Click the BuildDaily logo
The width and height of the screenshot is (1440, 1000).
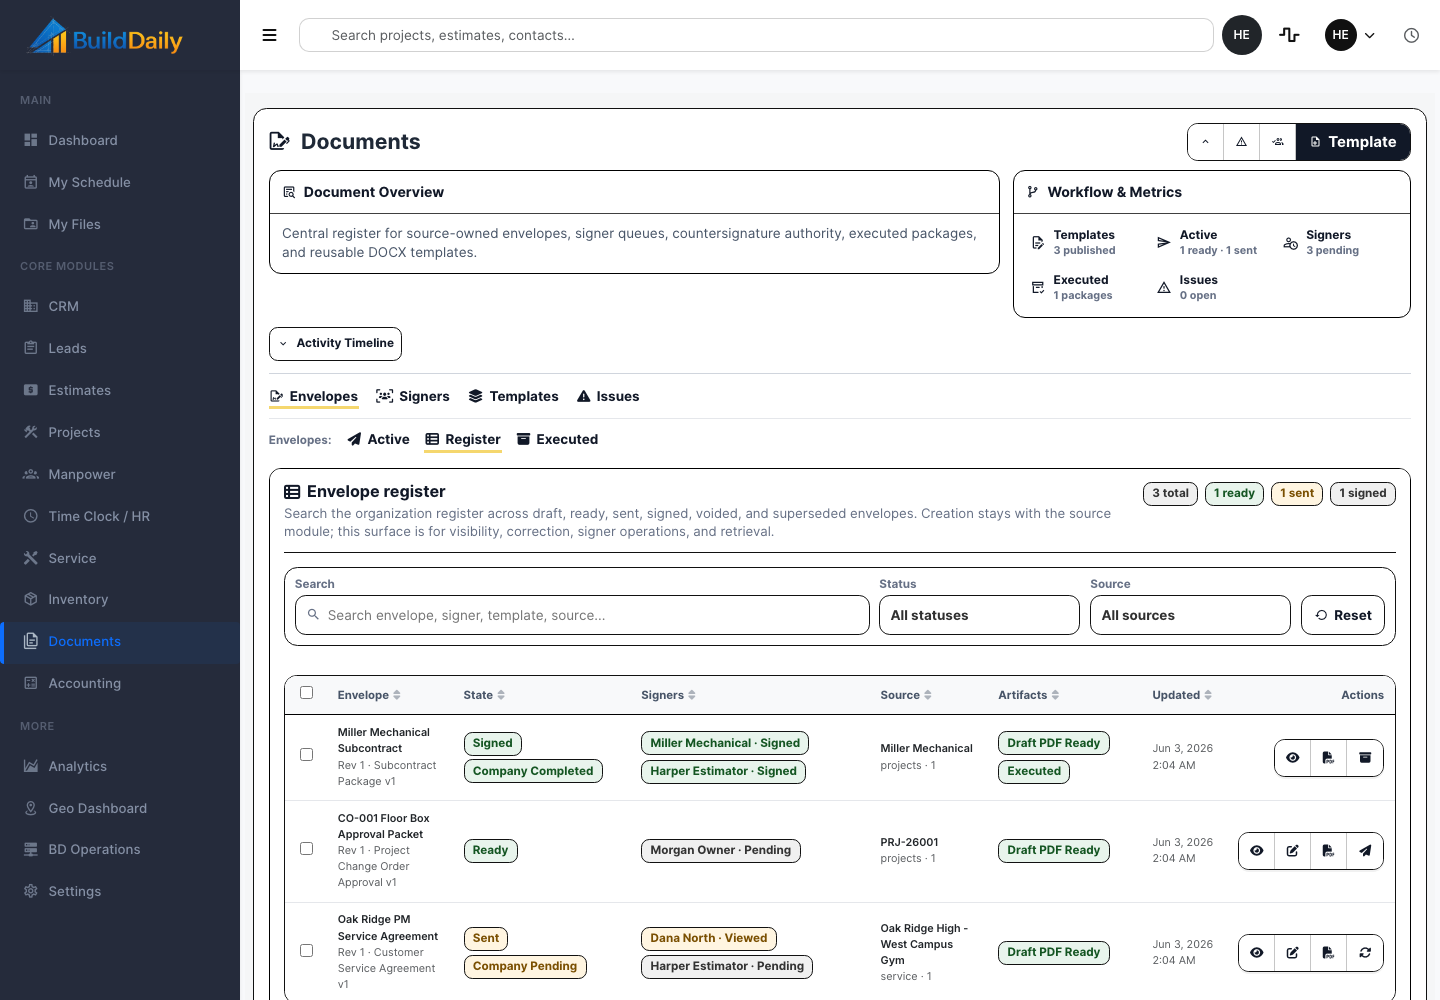tap(105, 38)
